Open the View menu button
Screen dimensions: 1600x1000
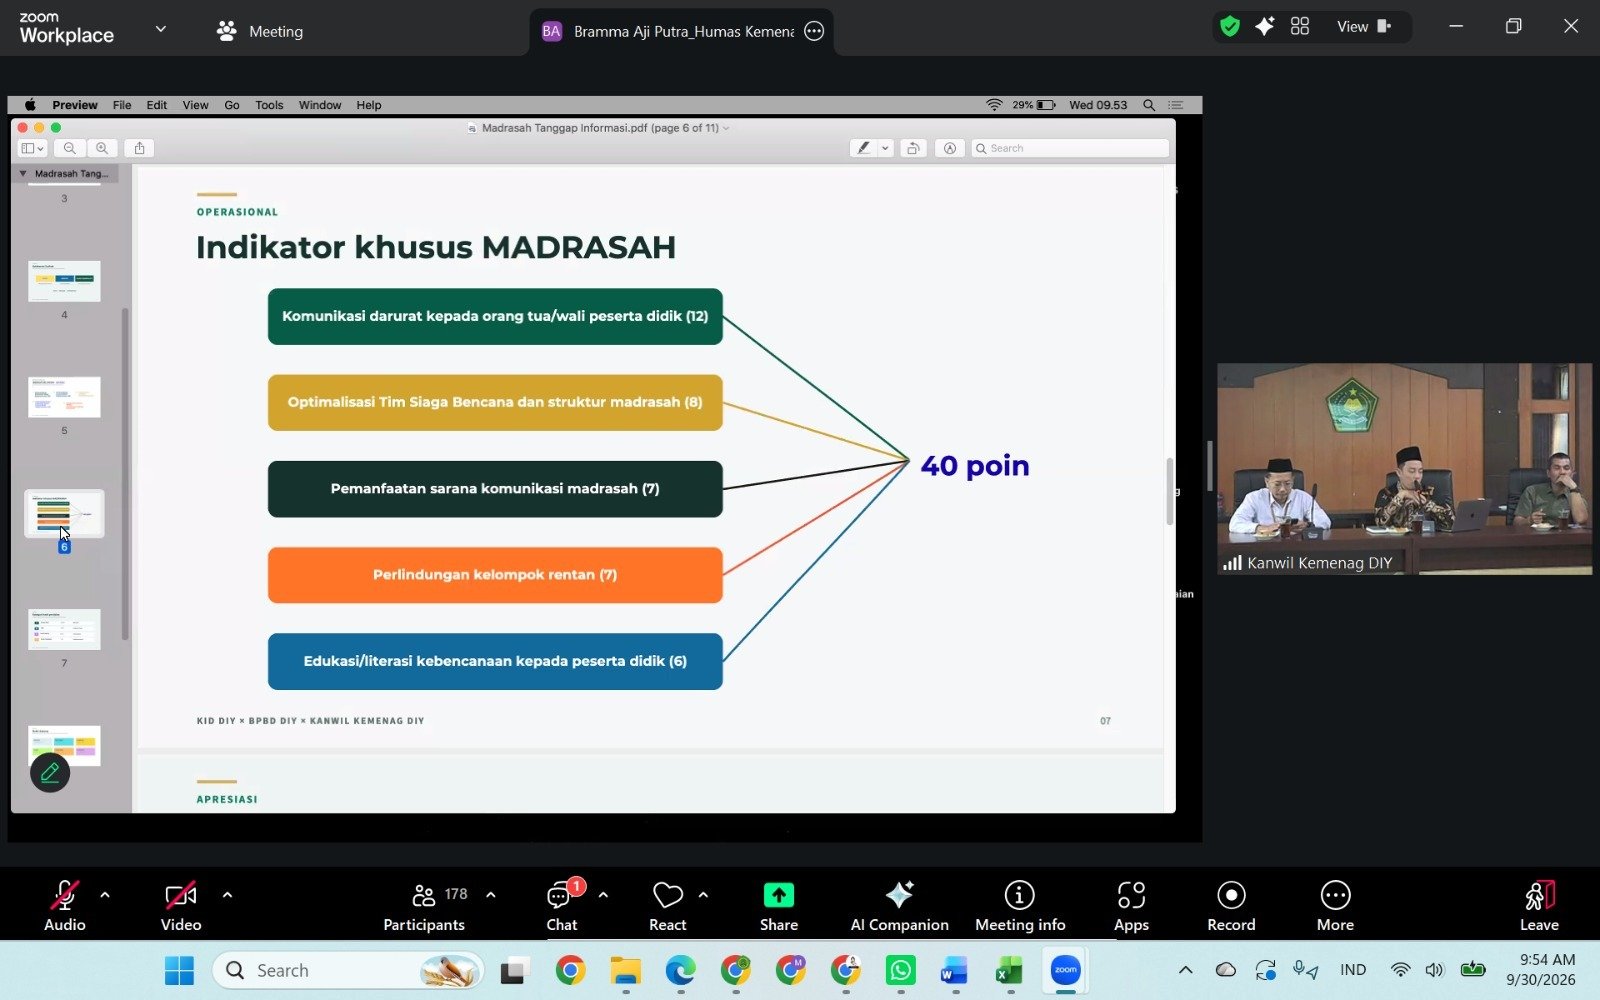coord(1364,27)
